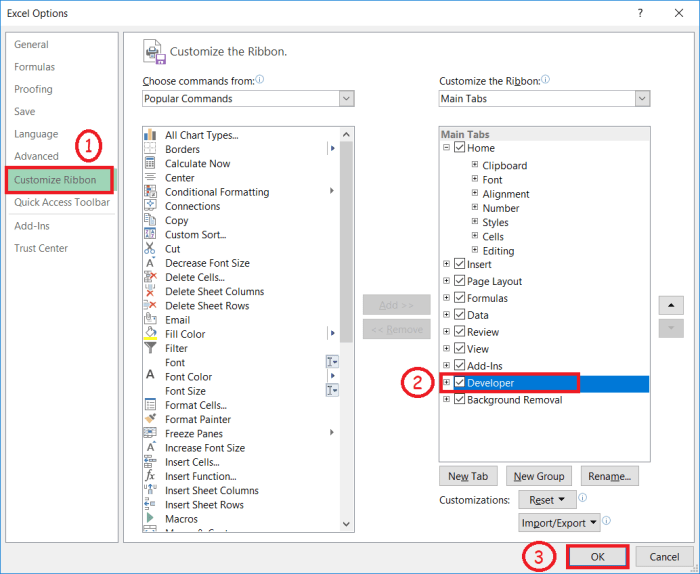The height and width of the screenshot is (574, 700).
Task: Click the All Chart Types icon
Action: [x=150, y=135]
